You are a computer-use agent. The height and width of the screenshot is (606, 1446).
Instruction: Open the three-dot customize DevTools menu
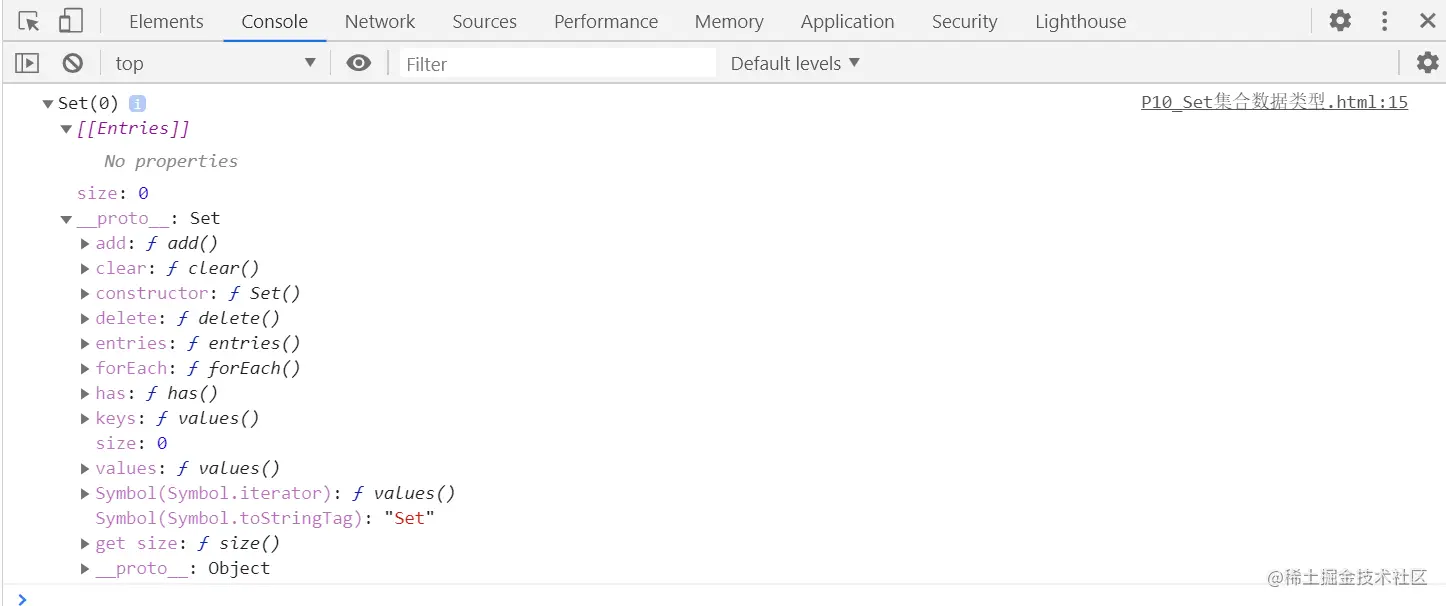1385,21
